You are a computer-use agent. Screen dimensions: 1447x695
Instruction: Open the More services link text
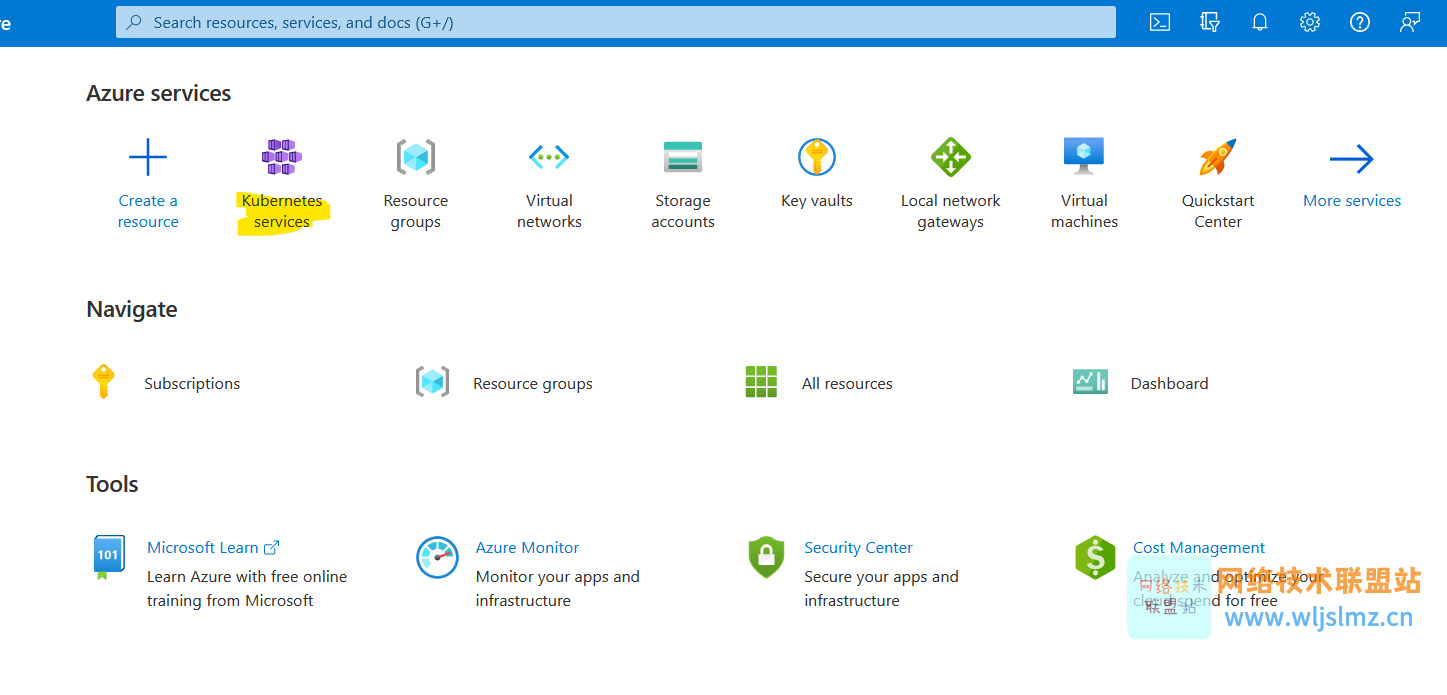[x=1352, y=201]
